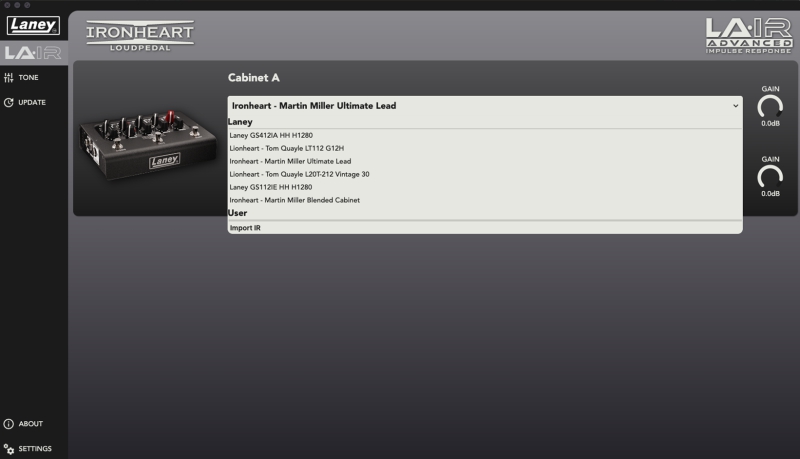Click the Ironheart Loudpedal logo
The width and height of the screenshot is (800, 459).
[x=140, y=36]
